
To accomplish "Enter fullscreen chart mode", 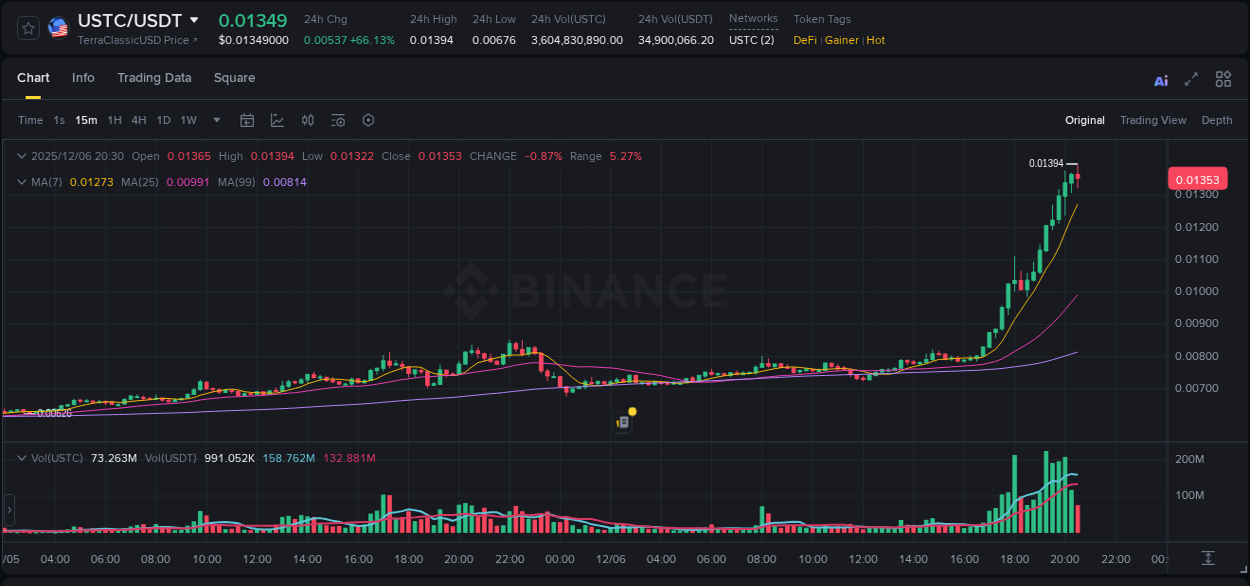I will [x=1190, y=79].
